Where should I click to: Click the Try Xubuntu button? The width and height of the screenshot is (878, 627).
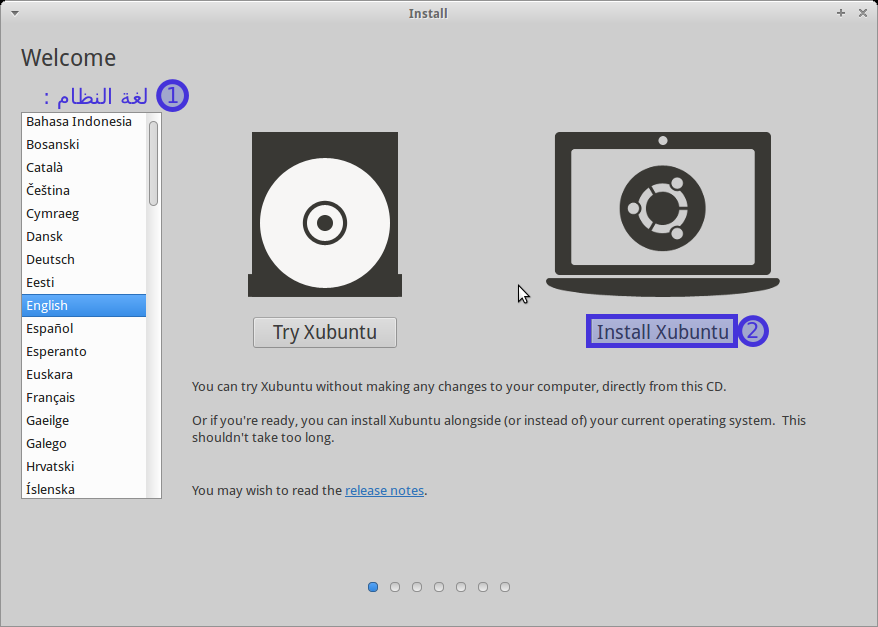(x=325, y=333)
